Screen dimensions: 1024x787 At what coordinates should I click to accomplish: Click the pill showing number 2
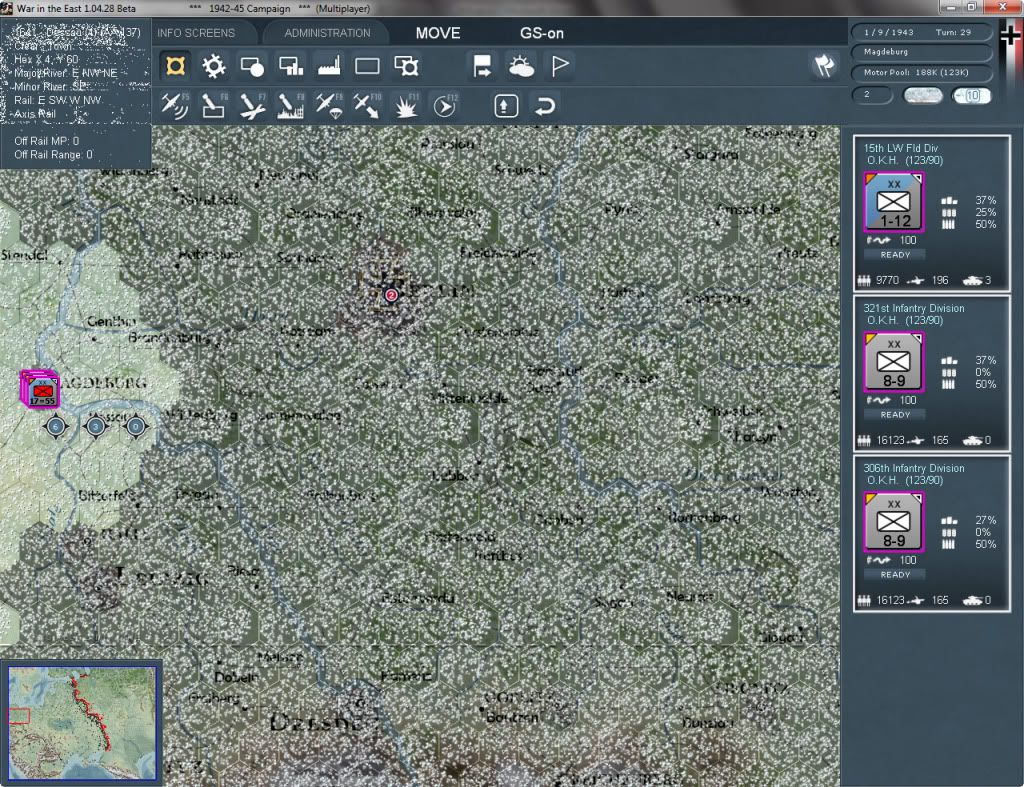872,95
